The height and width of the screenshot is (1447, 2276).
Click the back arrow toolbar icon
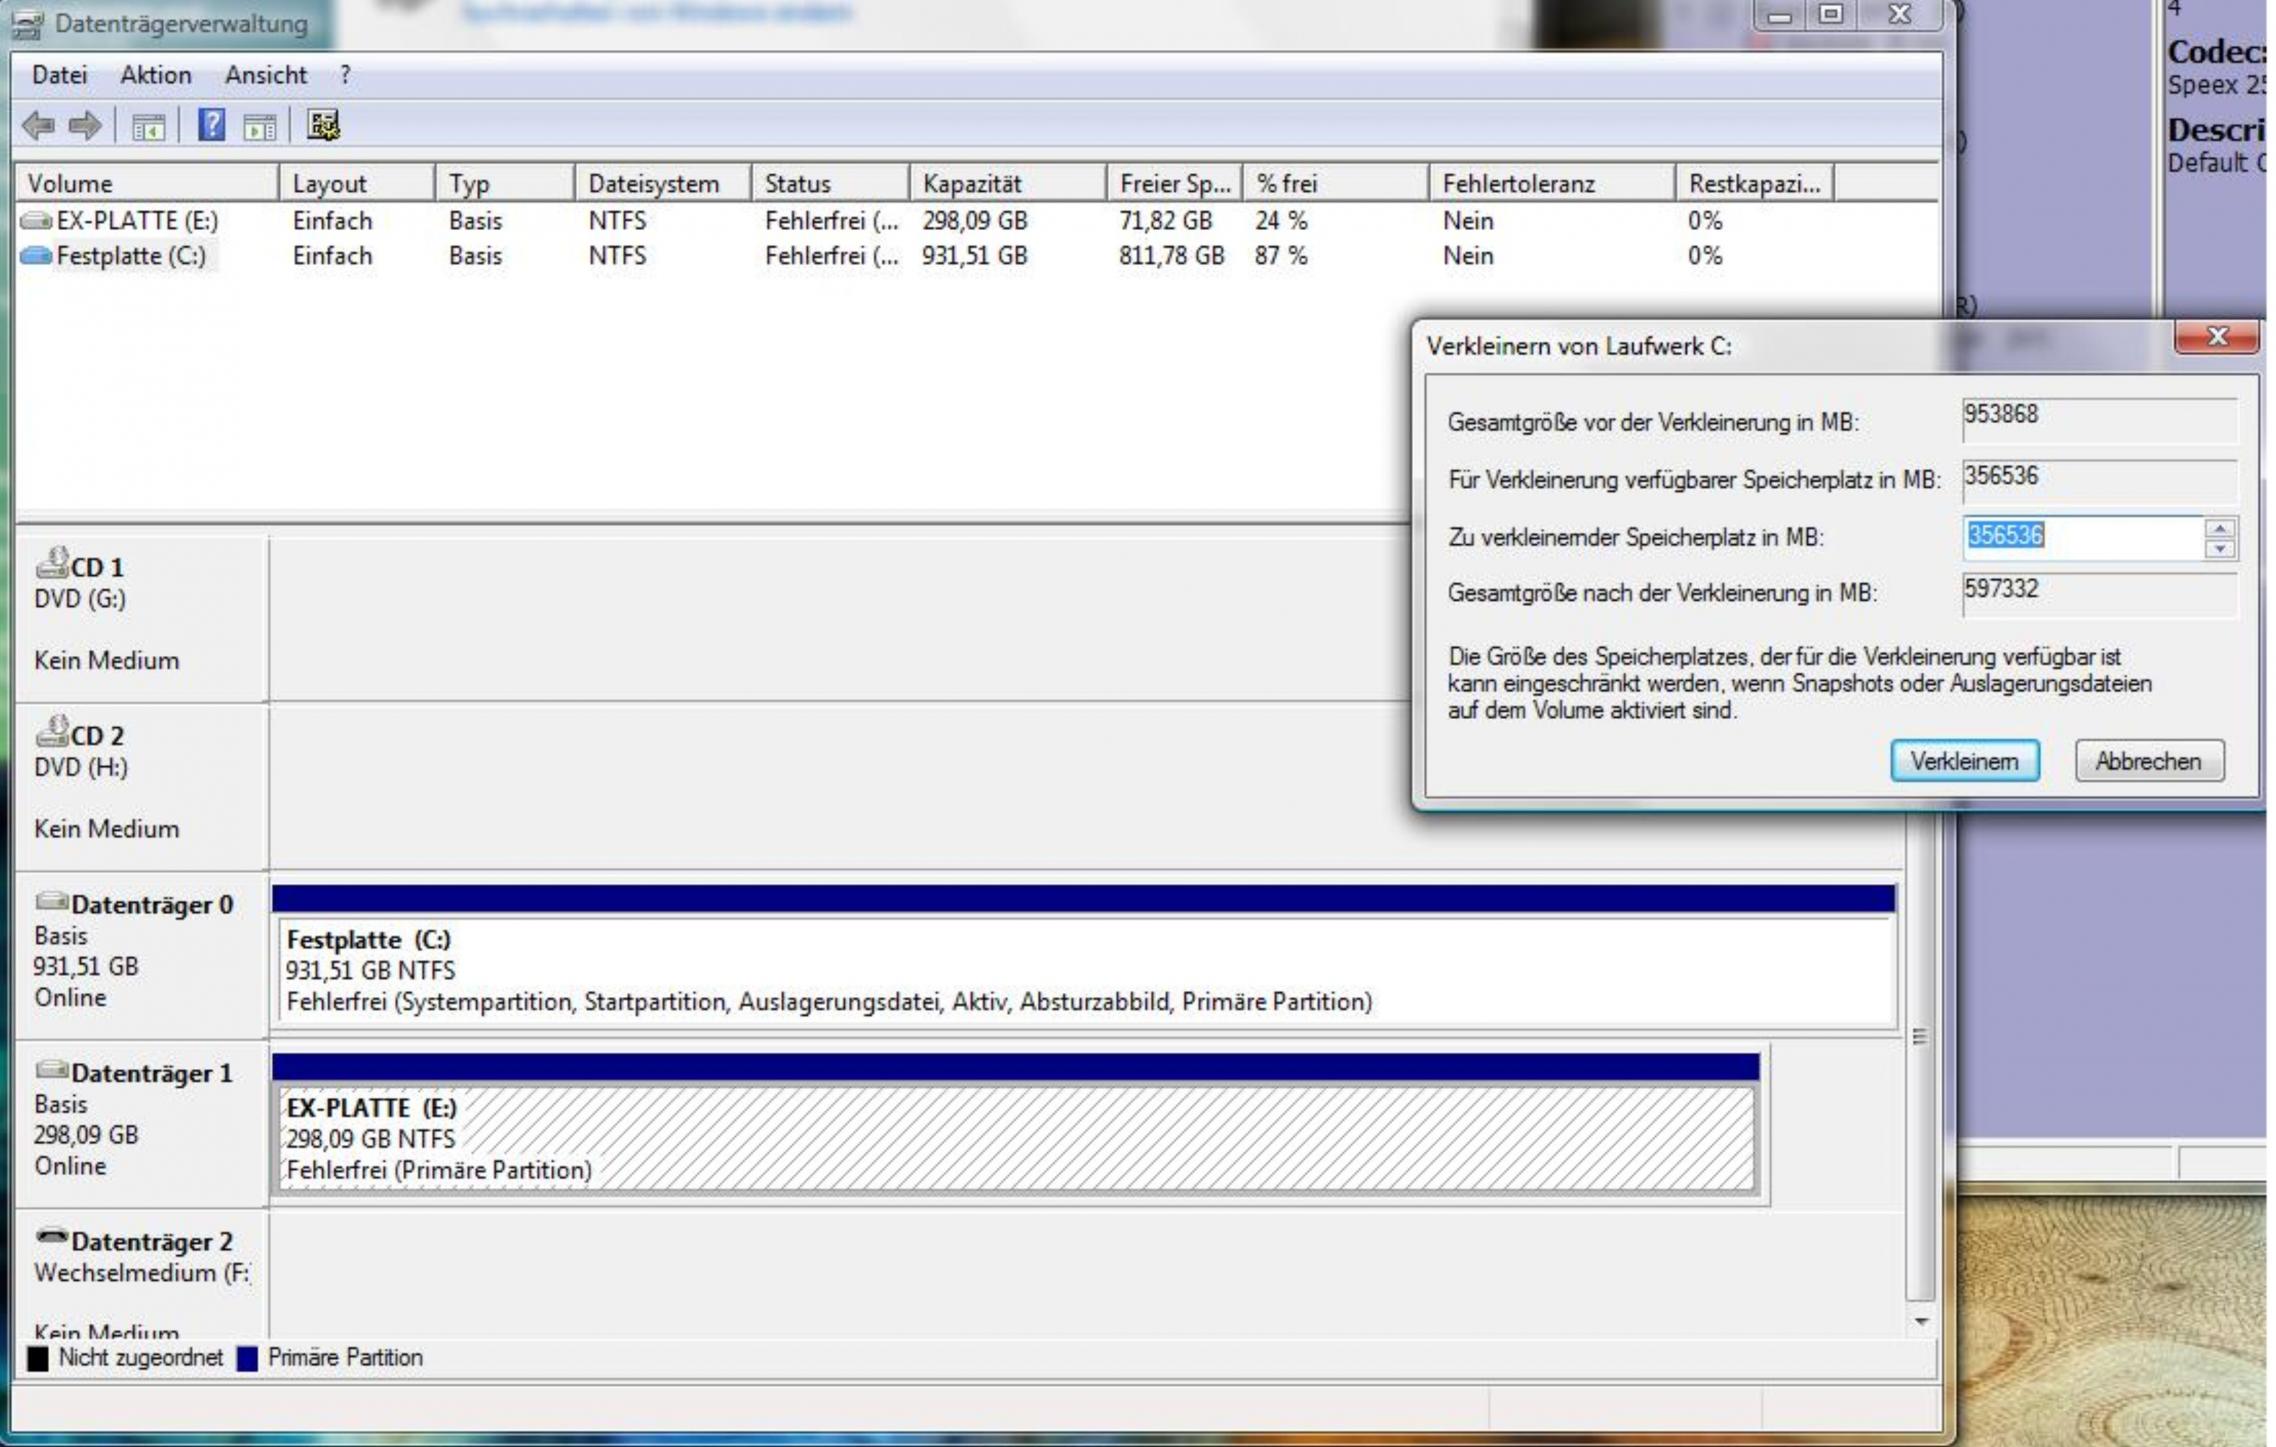(x=39, y=126)
